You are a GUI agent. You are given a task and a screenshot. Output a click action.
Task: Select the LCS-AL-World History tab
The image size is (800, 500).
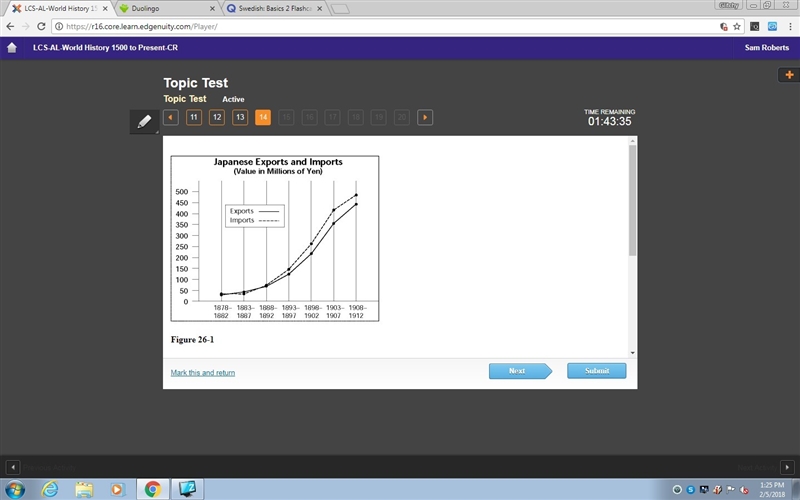pos(60,9)
